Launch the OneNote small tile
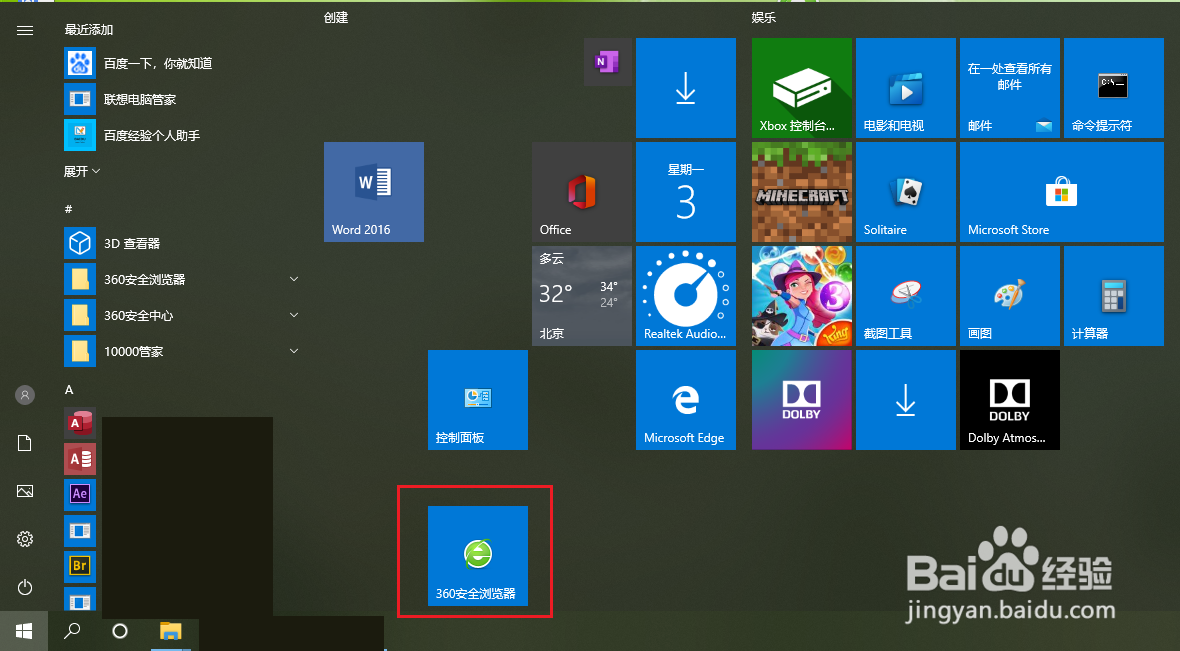The width and height of the screenshot is (1180, 651). 607,62
